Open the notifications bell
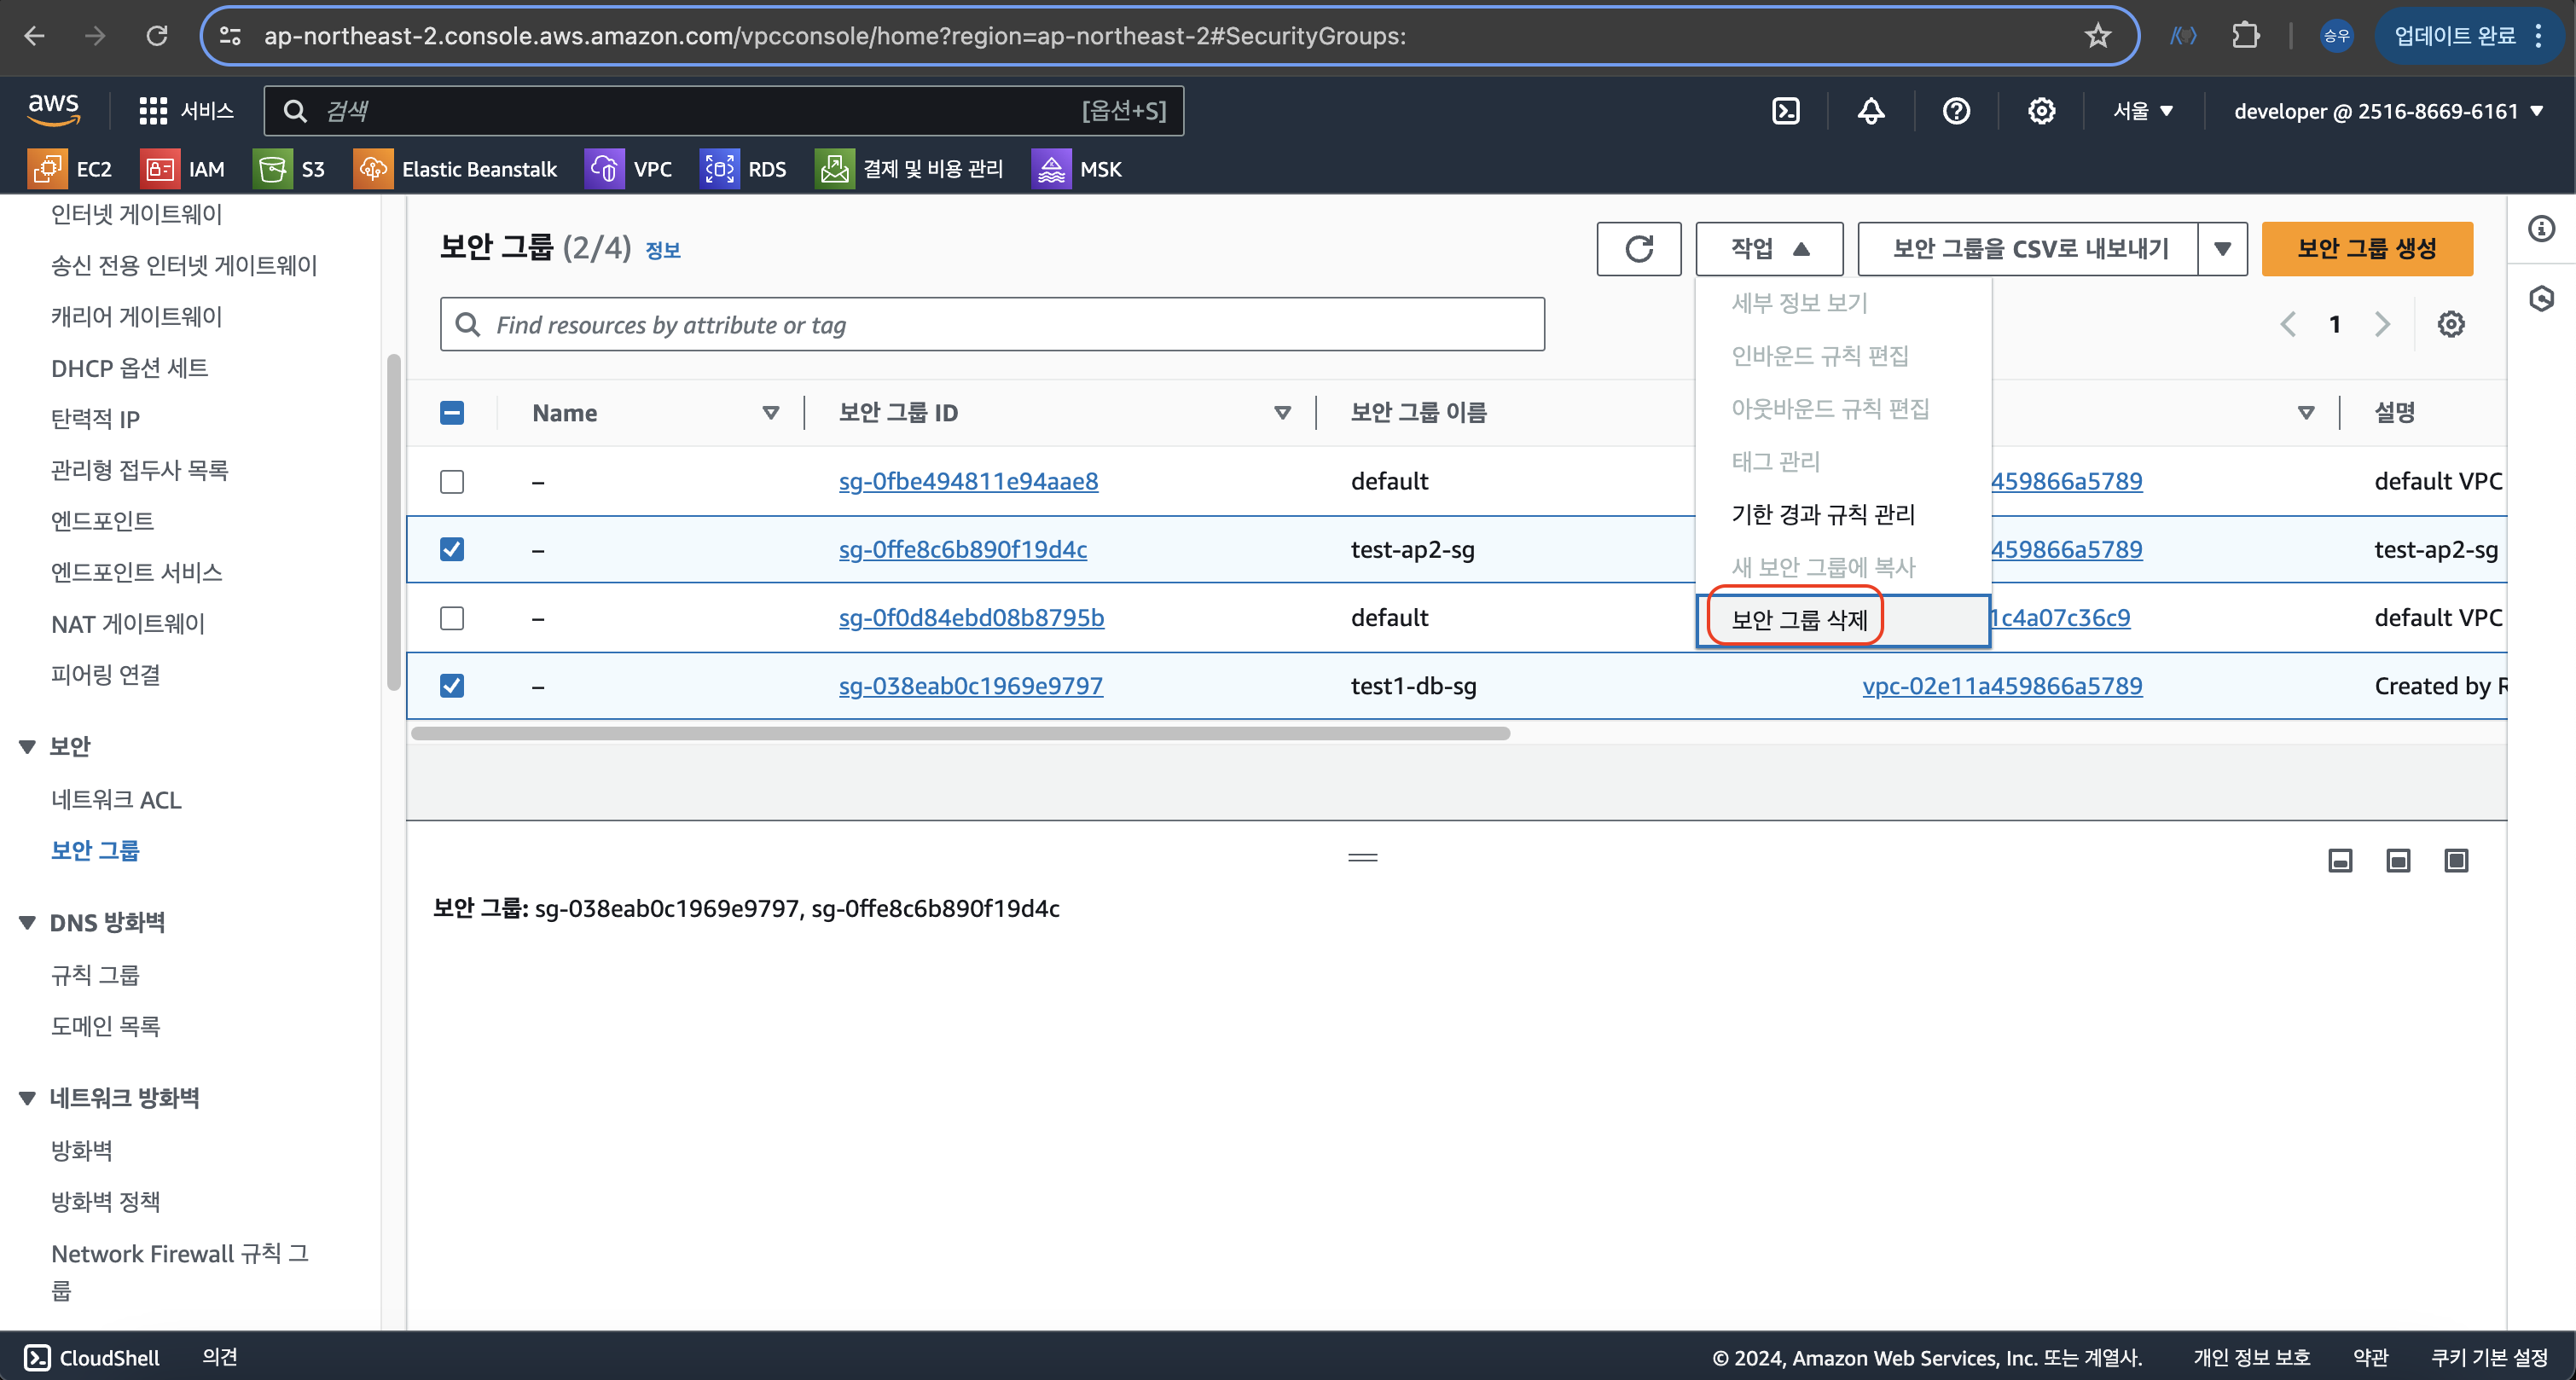 1871,111
